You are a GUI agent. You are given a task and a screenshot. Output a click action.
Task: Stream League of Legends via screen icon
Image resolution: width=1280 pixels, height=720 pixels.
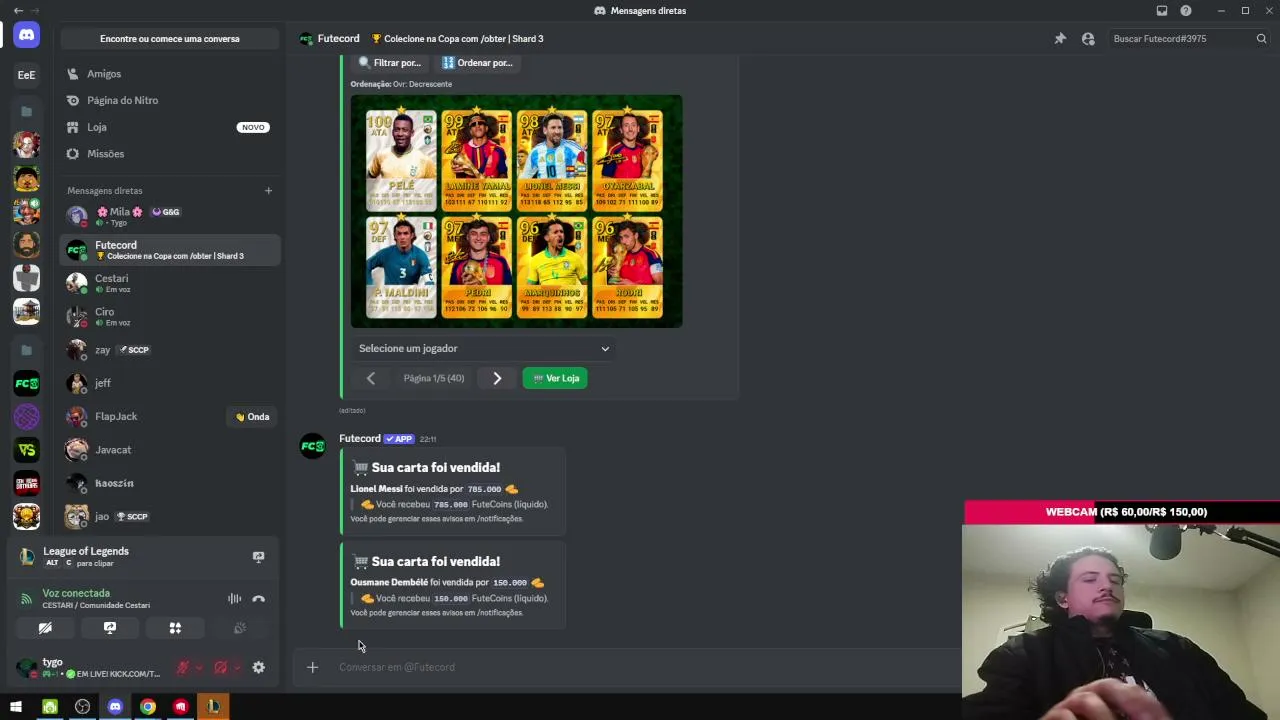[258, 557]
